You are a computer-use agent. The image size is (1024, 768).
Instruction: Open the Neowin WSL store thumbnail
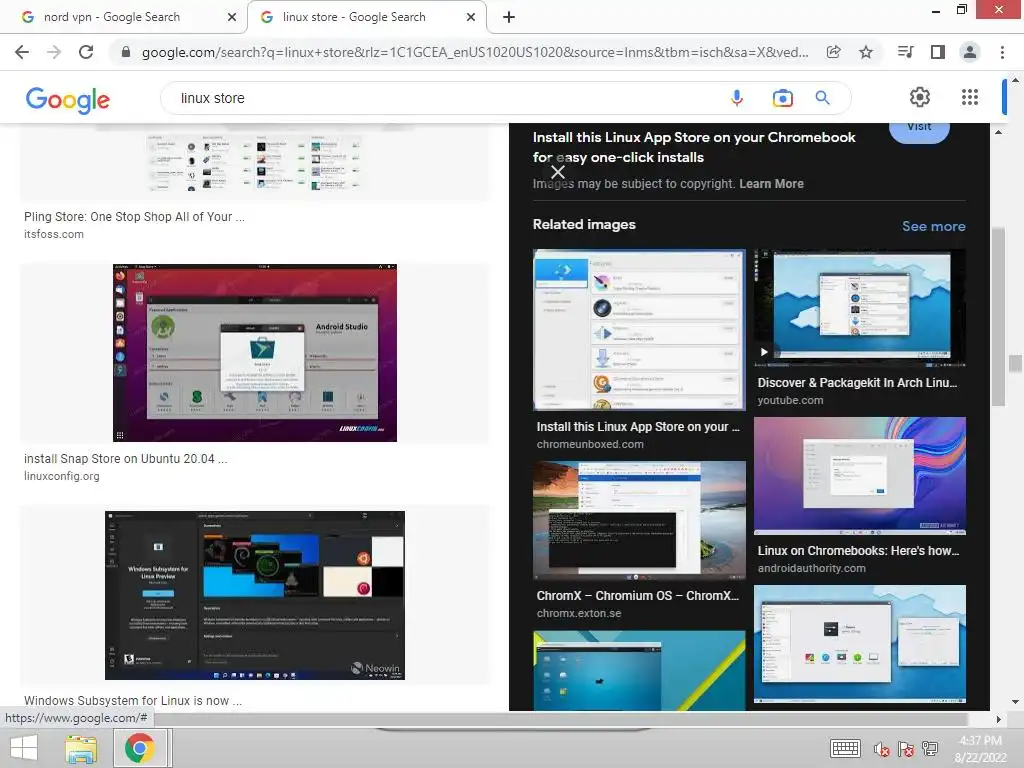coord(255,595)
